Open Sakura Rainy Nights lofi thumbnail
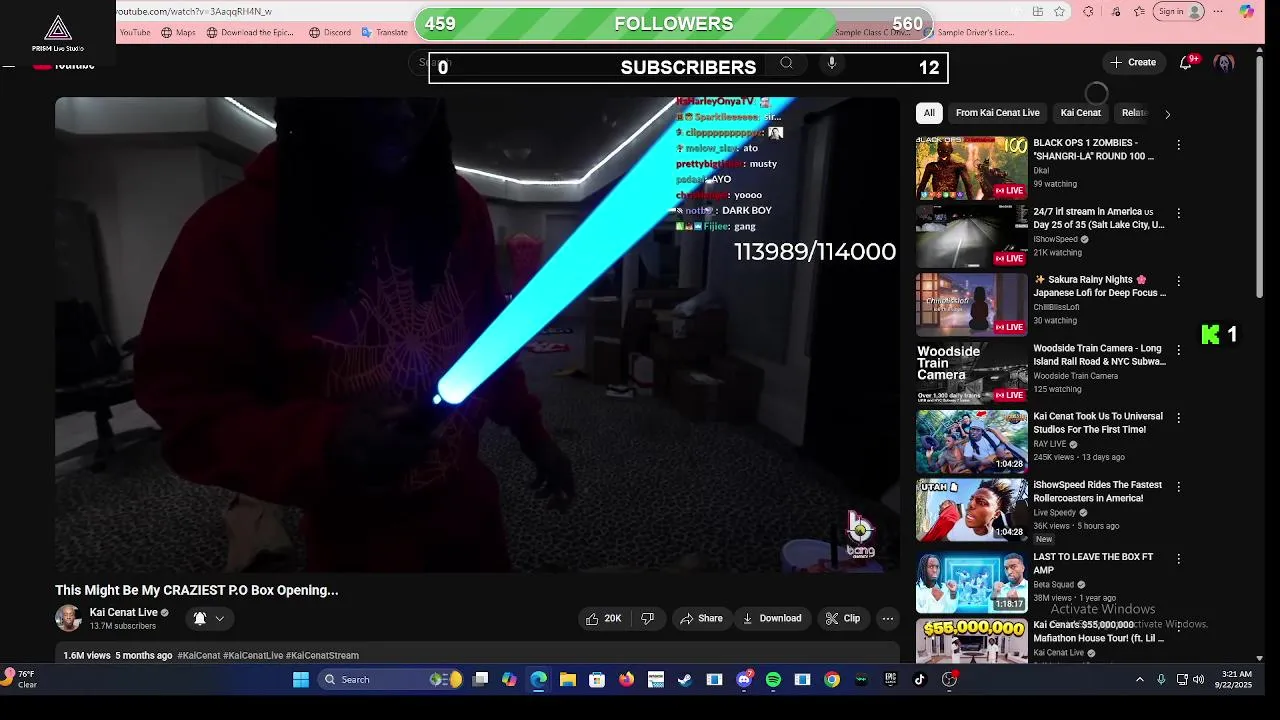 (972, 305)
